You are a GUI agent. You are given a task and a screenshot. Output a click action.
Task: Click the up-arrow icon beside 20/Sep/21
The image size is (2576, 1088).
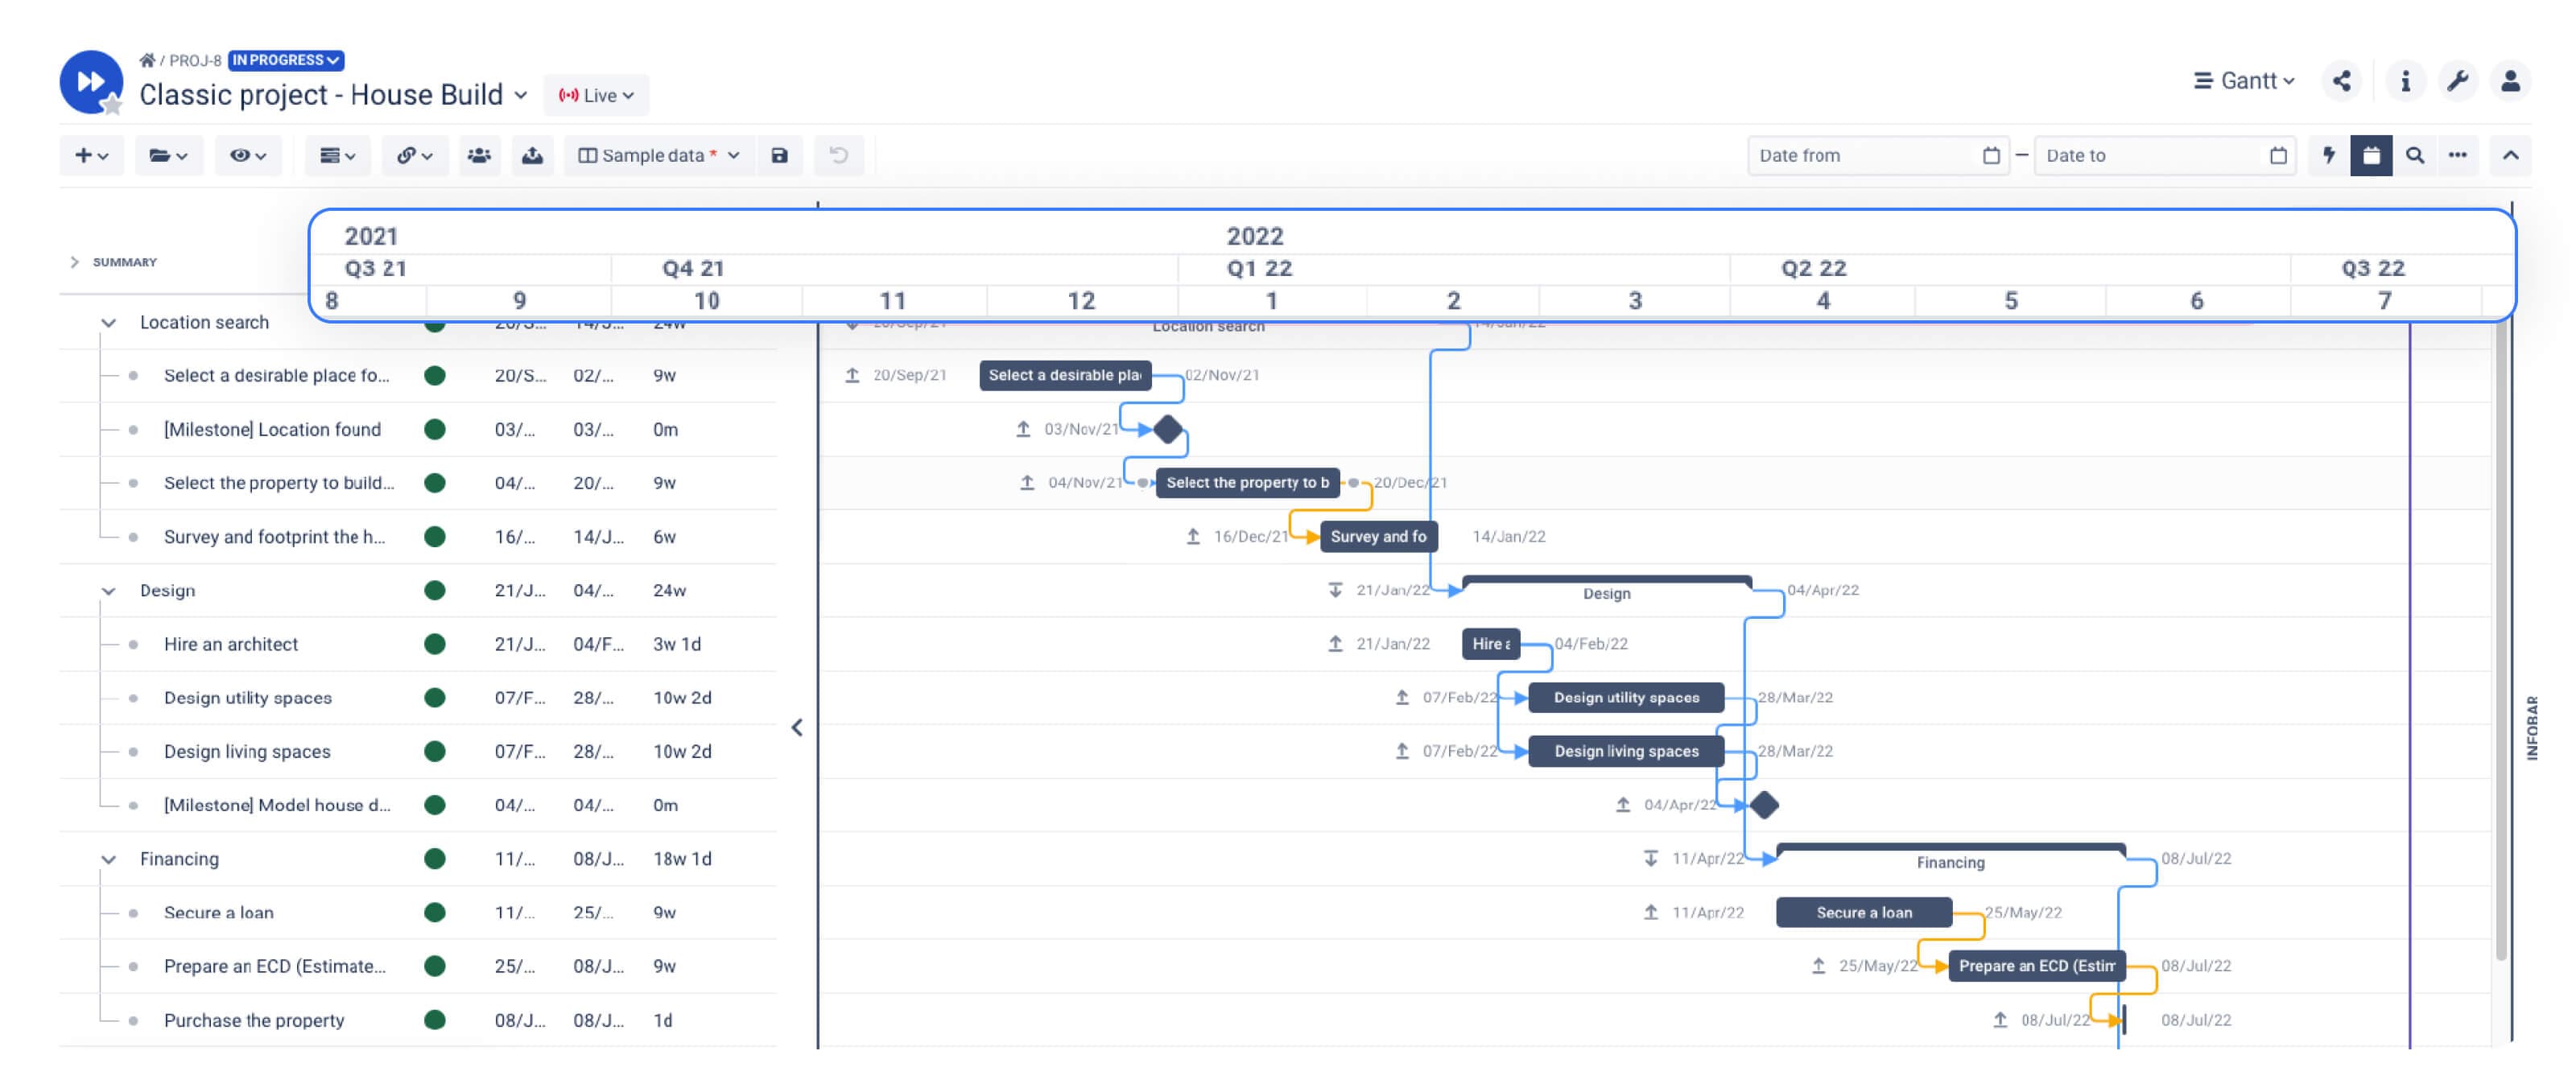tap(852, 375)
